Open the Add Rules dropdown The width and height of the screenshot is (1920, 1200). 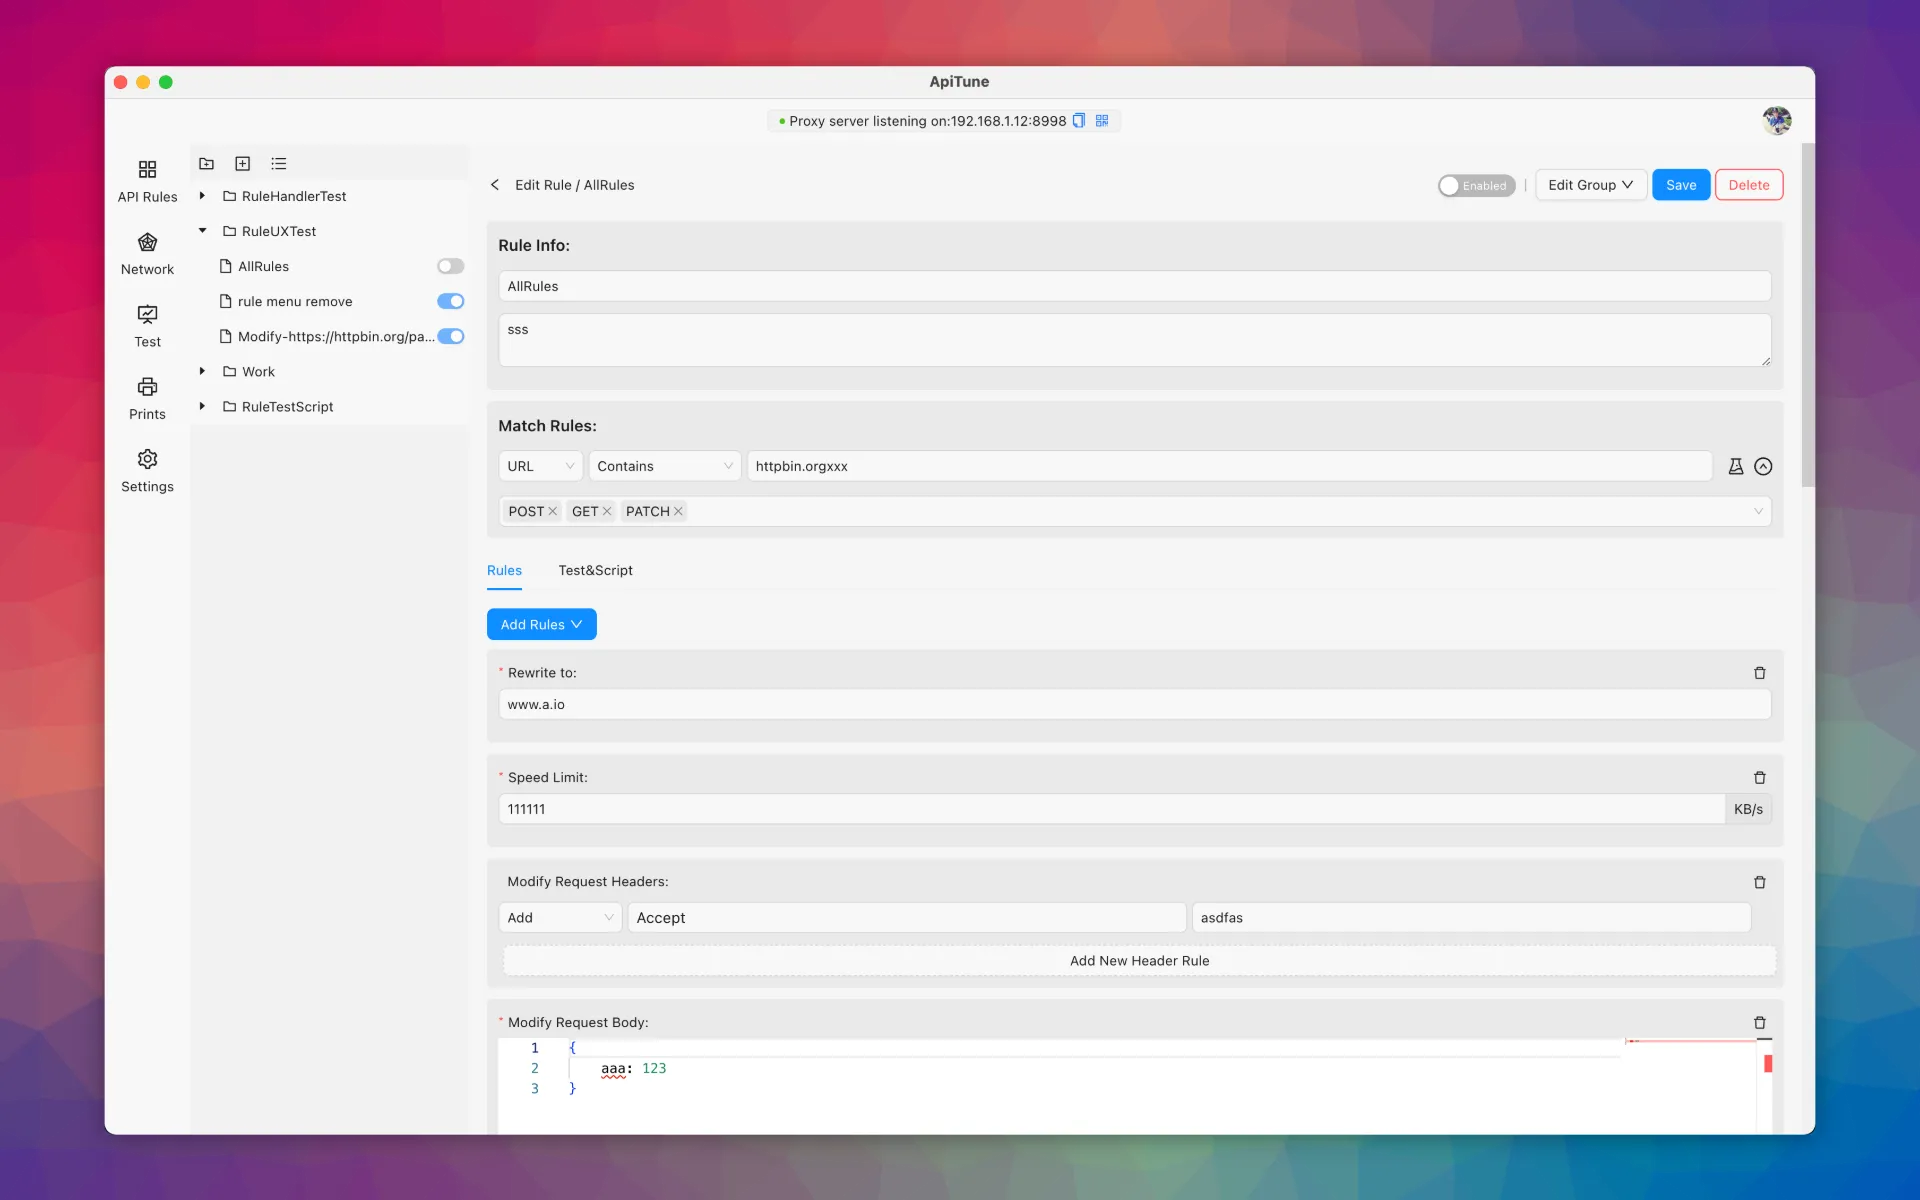541,624
